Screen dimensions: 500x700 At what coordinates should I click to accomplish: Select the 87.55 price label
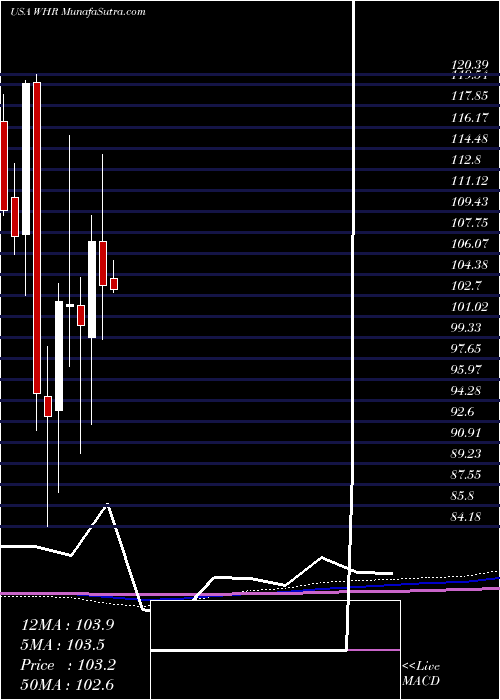click(466, 475)
